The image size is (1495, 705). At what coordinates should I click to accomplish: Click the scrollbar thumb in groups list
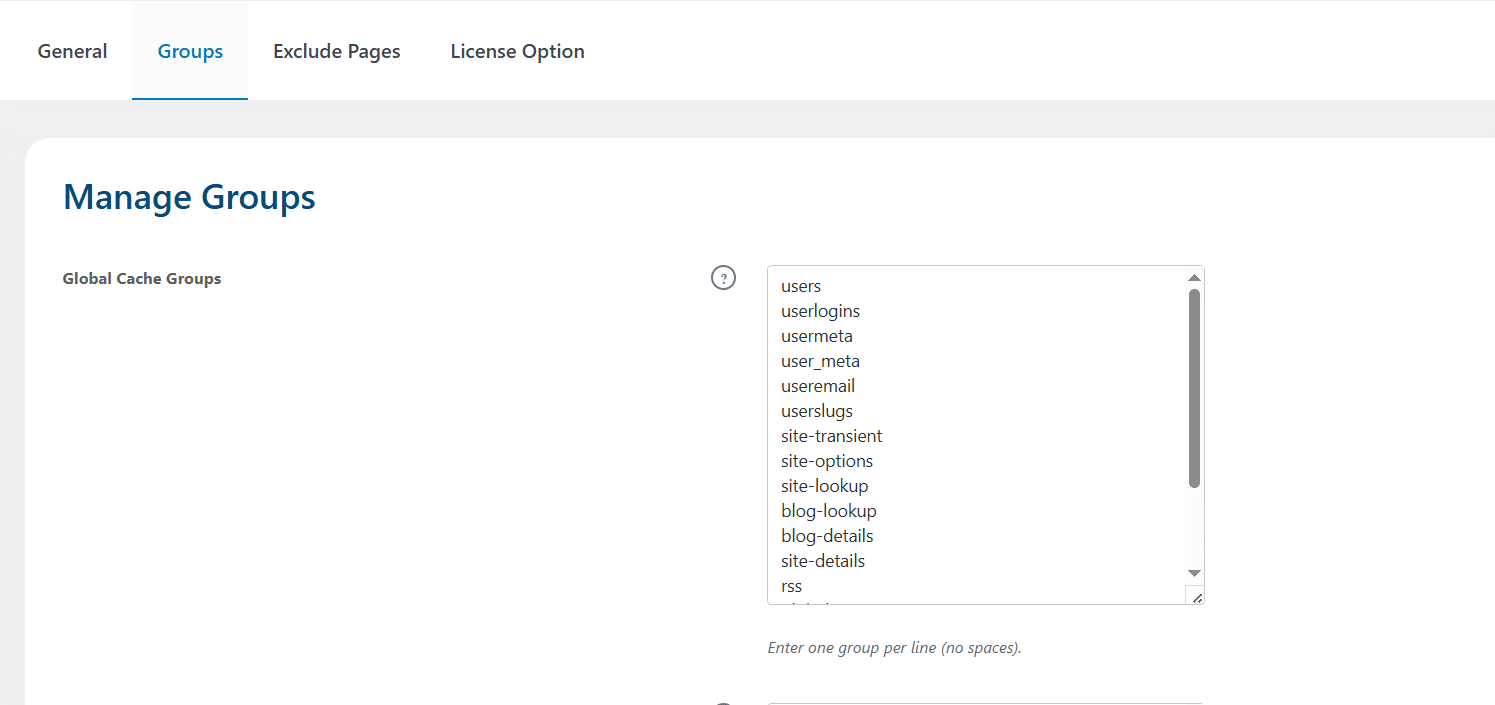(1194, 388)
